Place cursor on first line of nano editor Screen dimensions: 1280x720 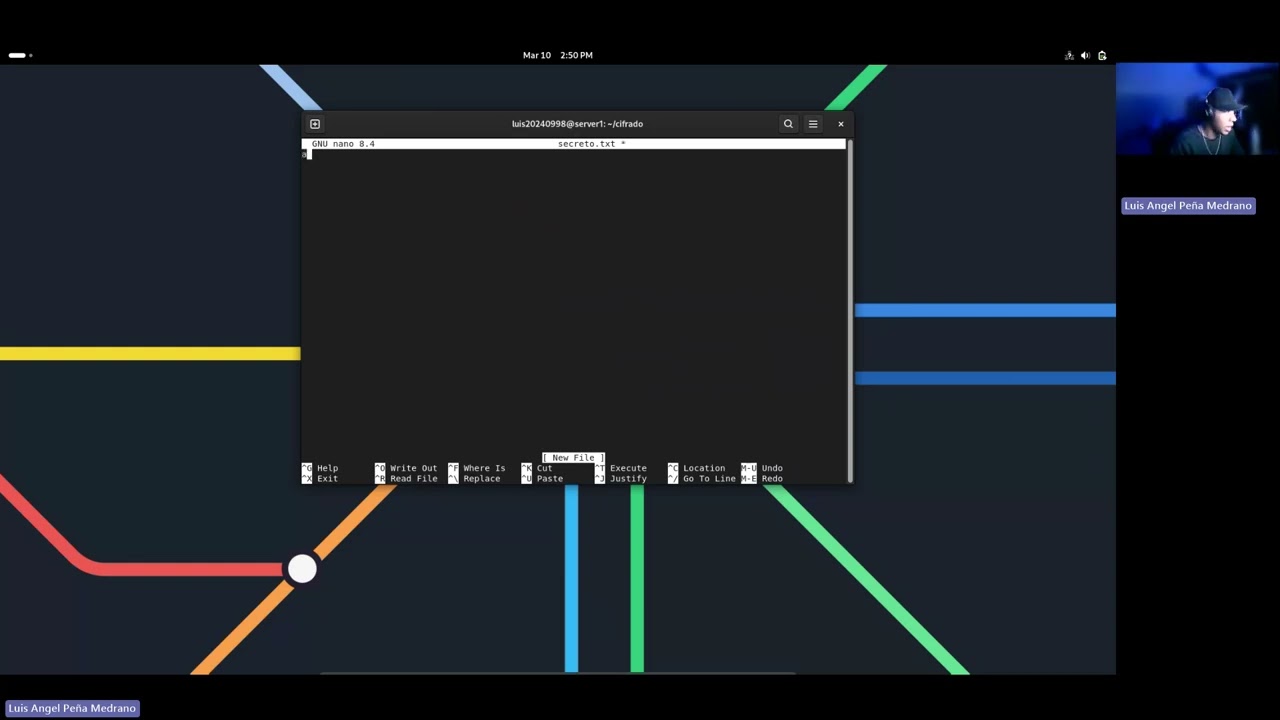573,155
